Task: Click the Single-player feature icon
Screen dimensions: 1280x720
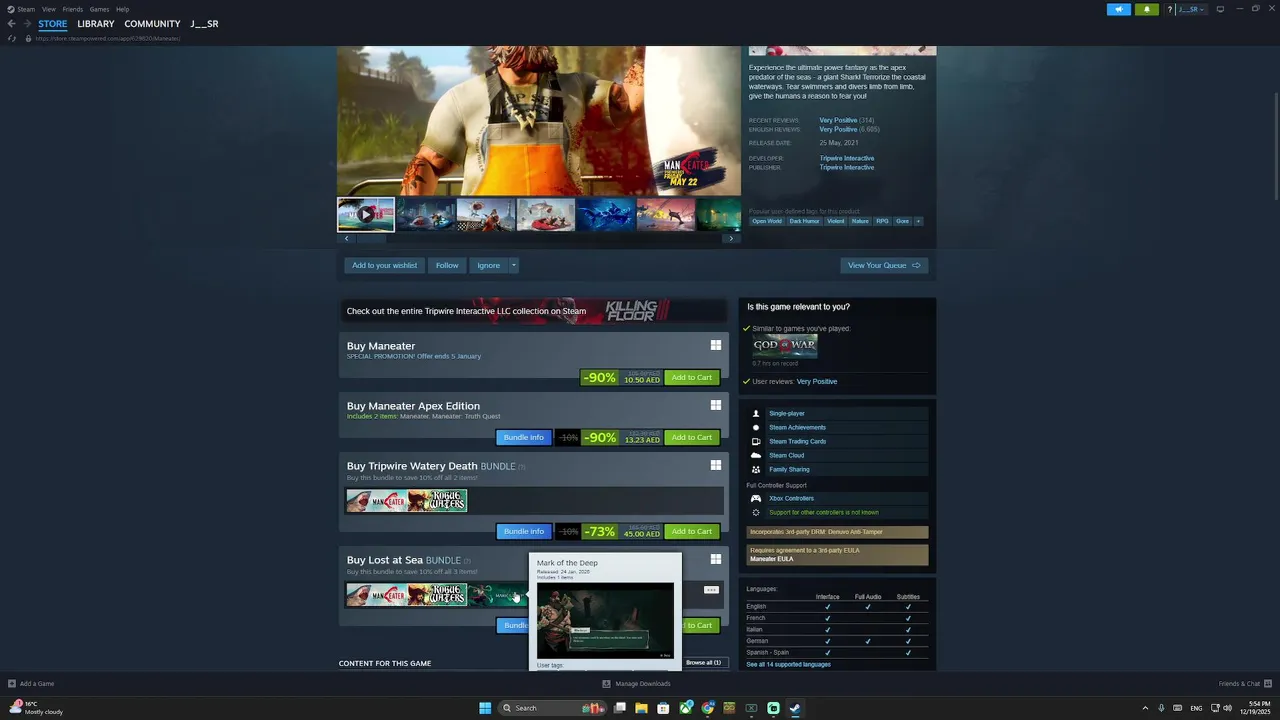Action: pyautogui.click(x=756, y=413)
